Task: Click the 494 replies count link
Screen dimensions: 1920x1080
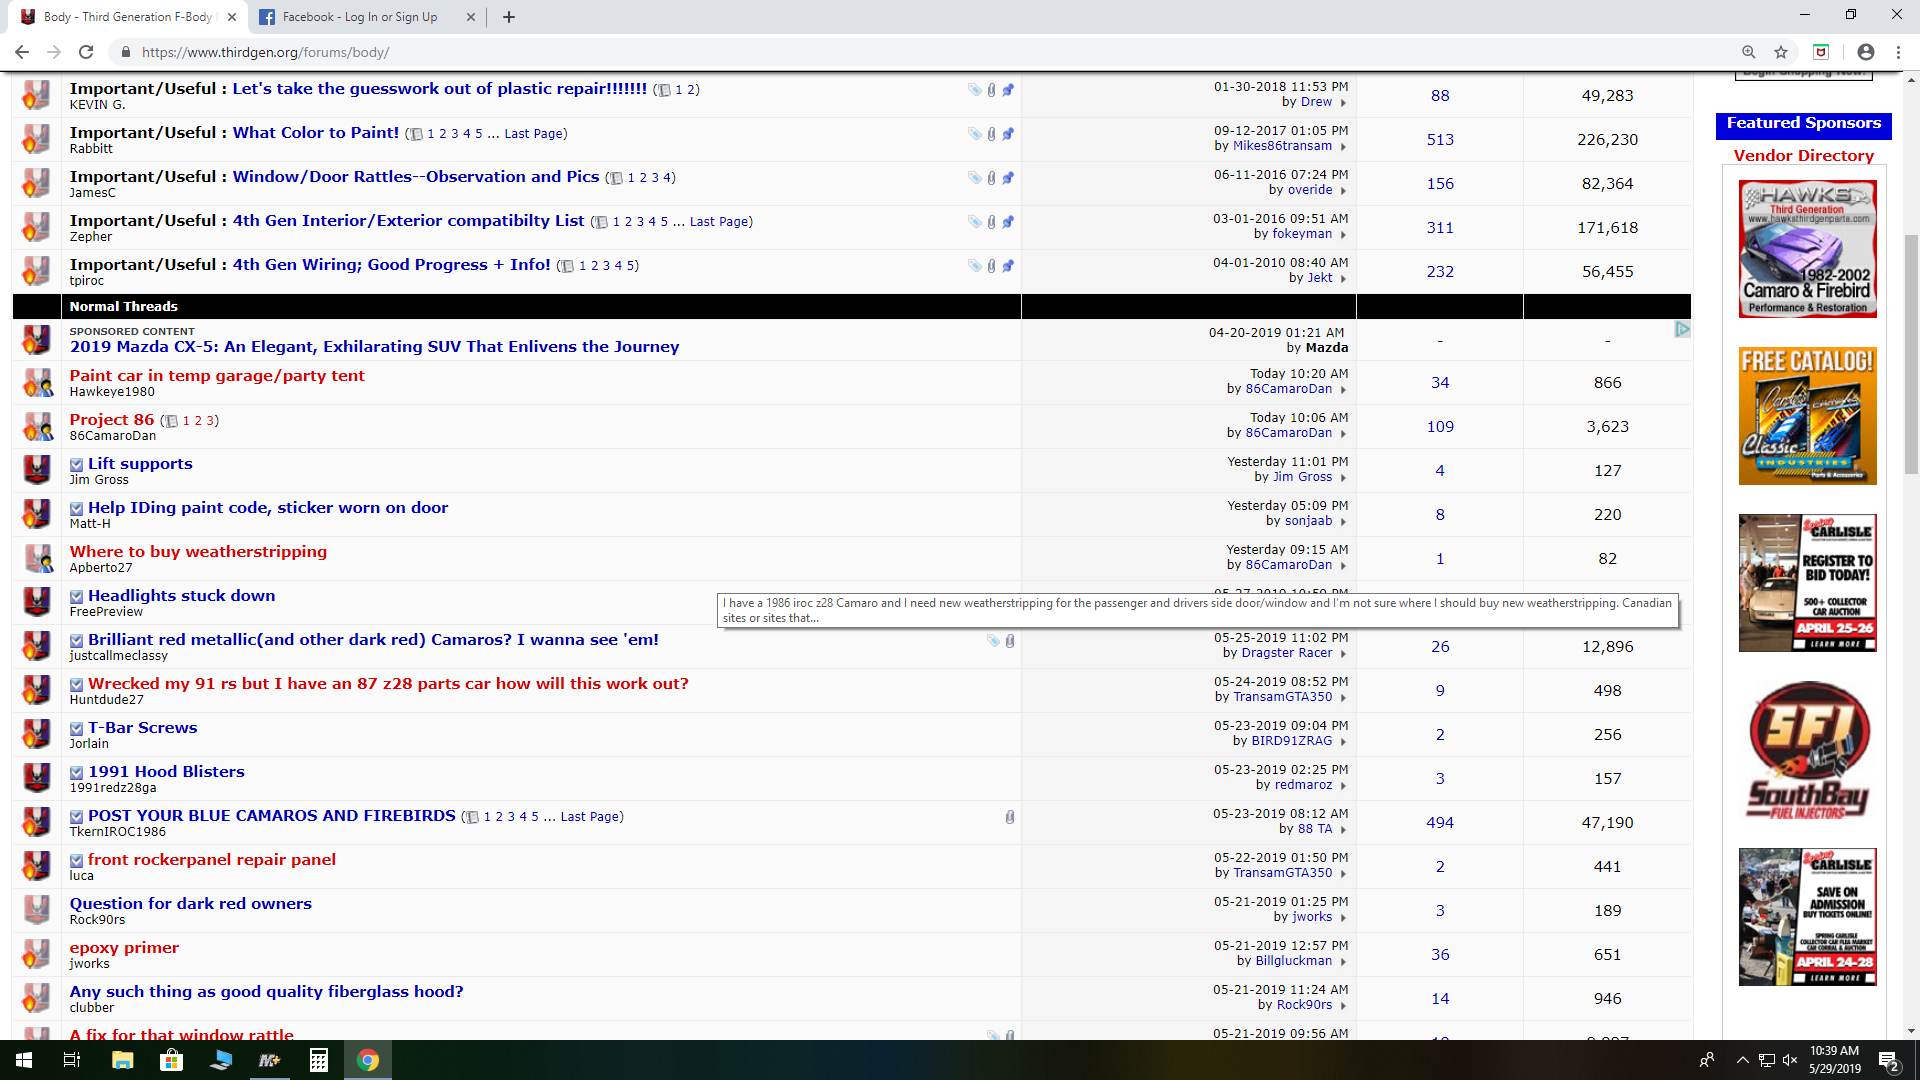Action: point(1439,823)
